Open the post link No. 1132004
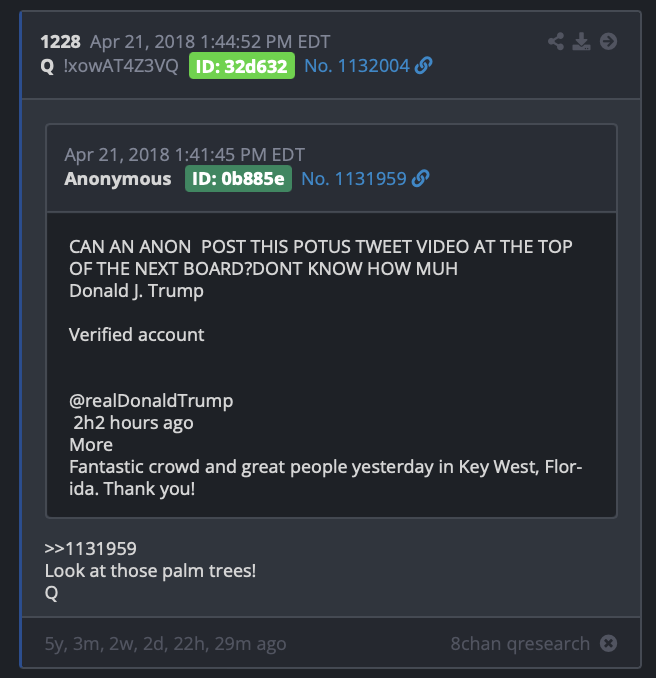 click(357, 66)
